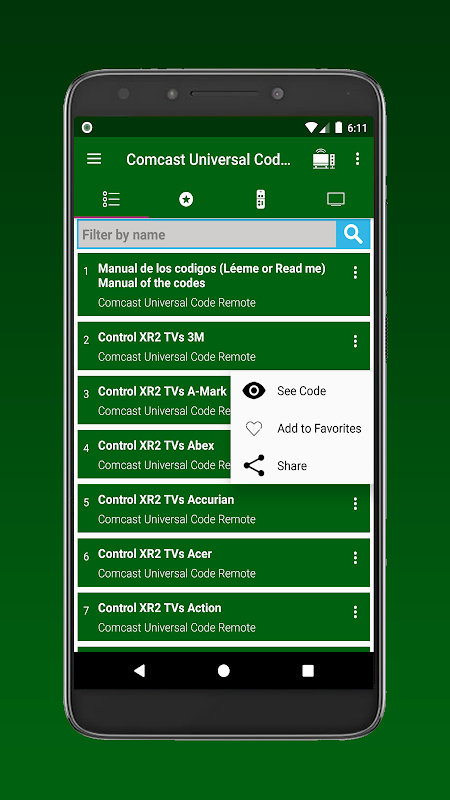This screenshot has width=450, height=800.
Task: Tap the TV remote cast icon in the header
Action: 324,159
